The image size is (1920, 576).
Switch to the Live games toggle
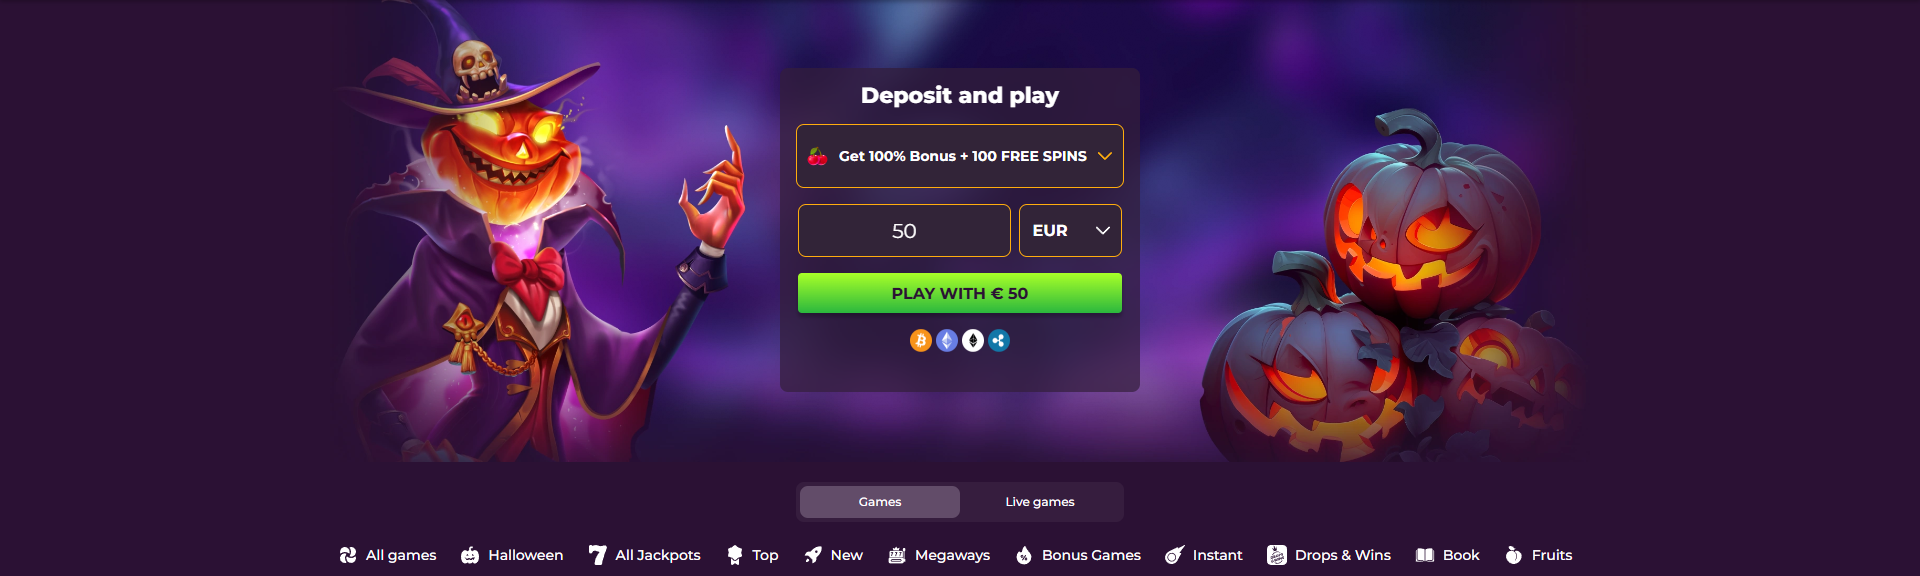pos(1040,502)
